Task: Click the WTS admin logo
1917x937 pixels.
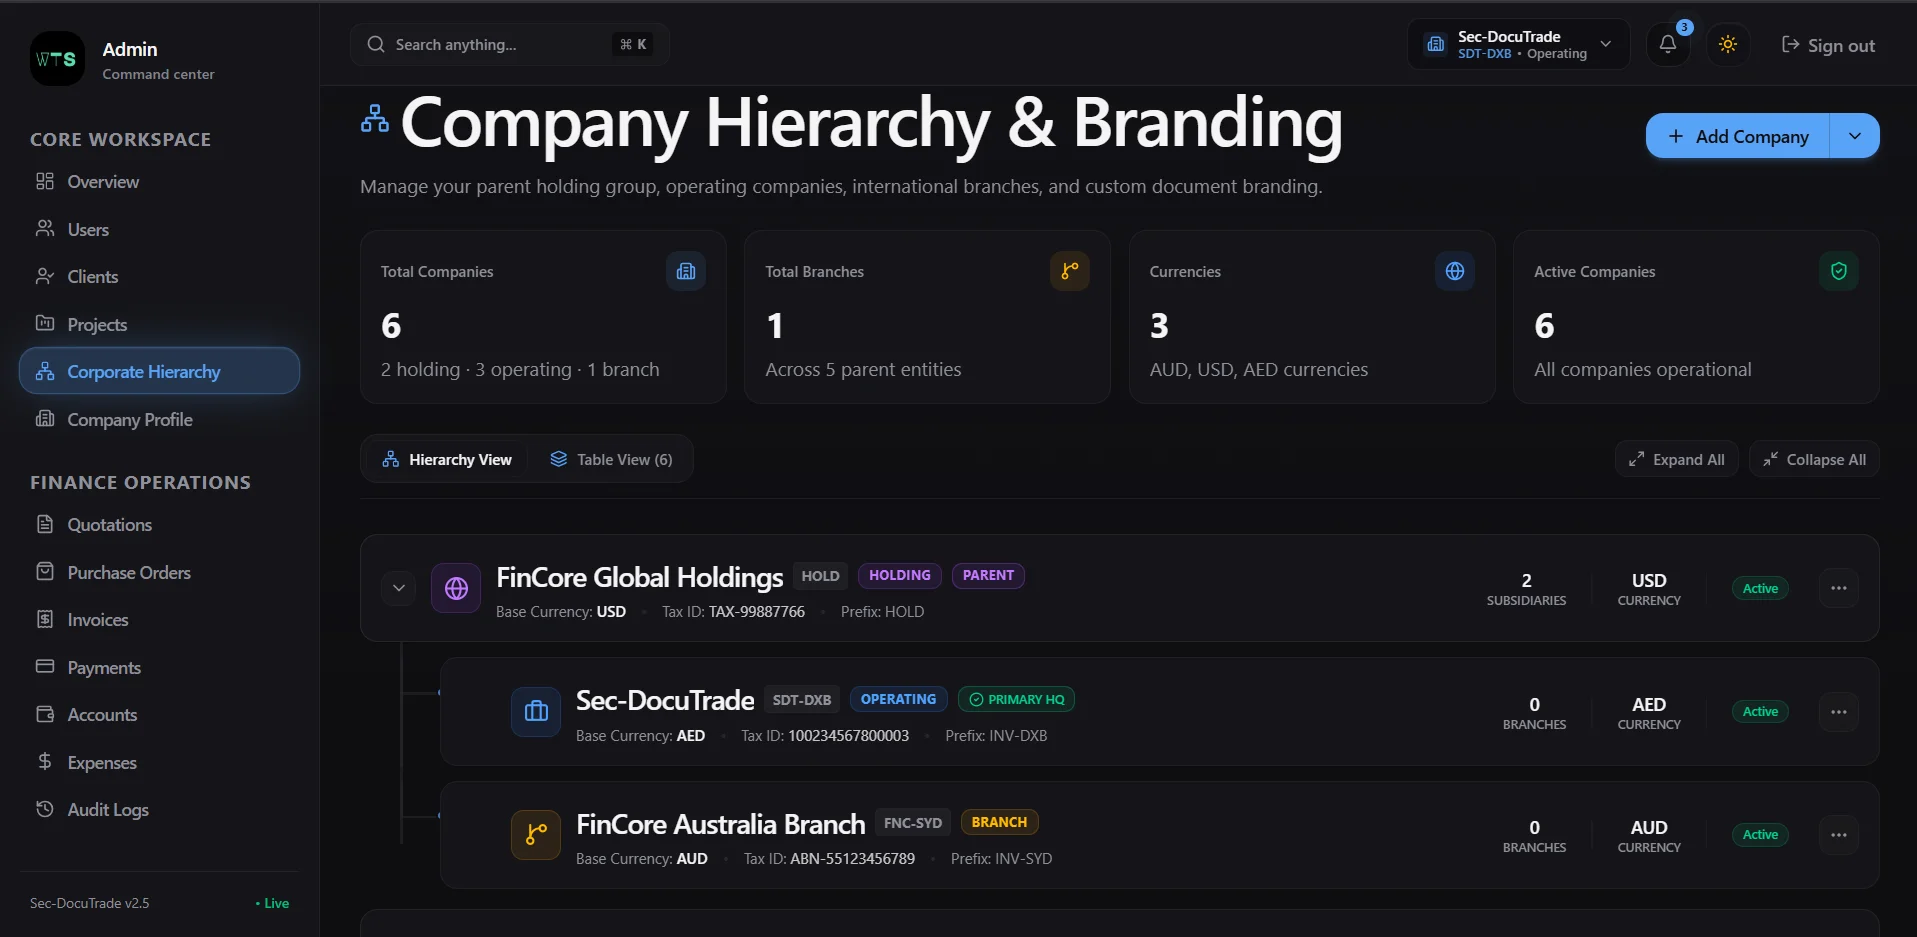Action: 57,58
